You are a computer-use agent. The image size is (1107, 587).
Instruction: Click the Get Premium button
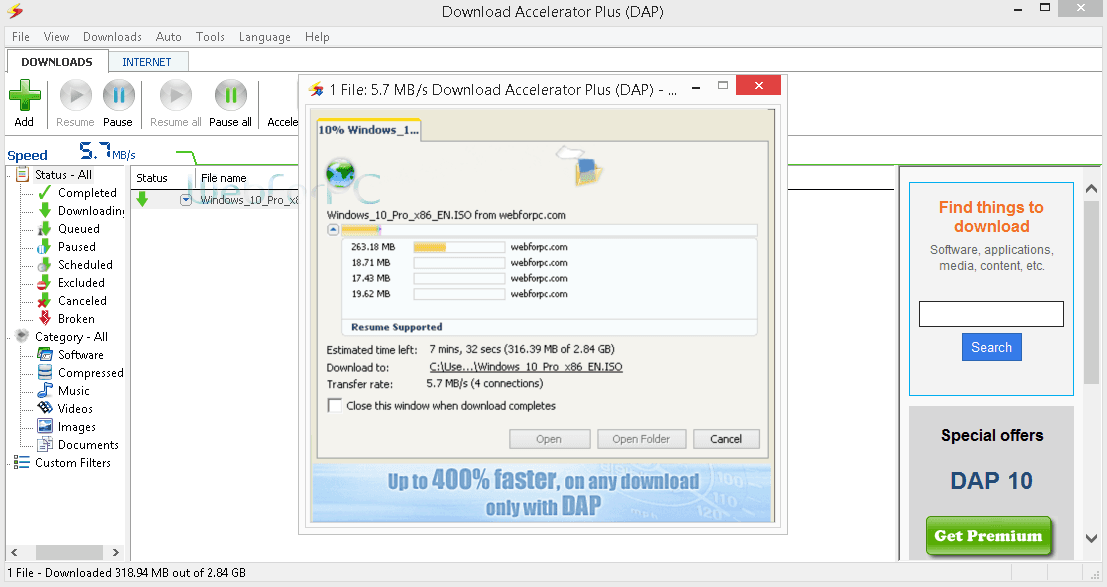(x=988, y=535)
